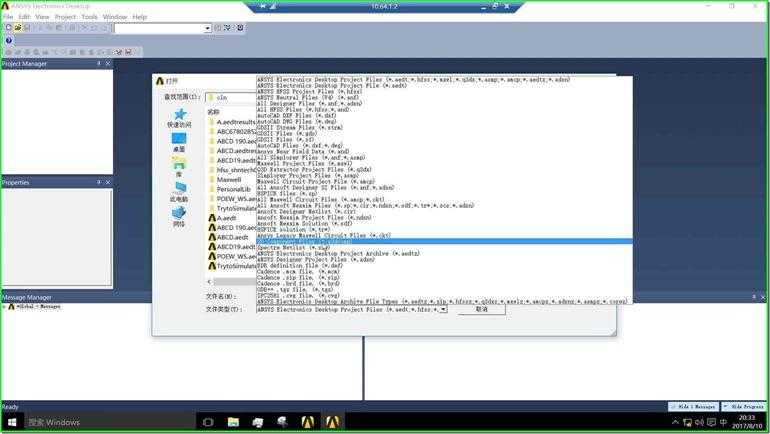Select the A.aedtresults folder
This screenshot has height=434, width=770.
pos(233,122)
